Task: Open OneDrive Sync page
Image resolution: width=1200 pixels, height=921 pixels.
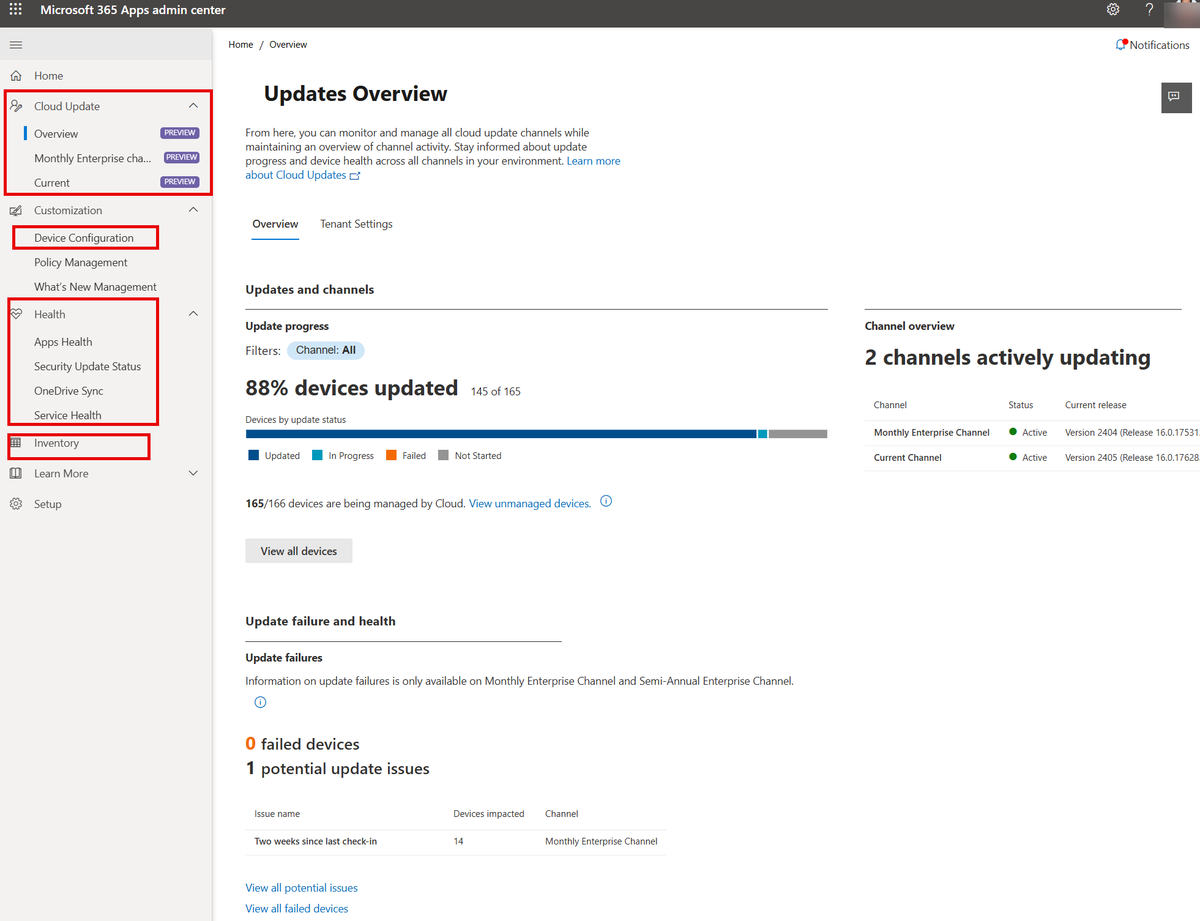Action: pos(69,391)
